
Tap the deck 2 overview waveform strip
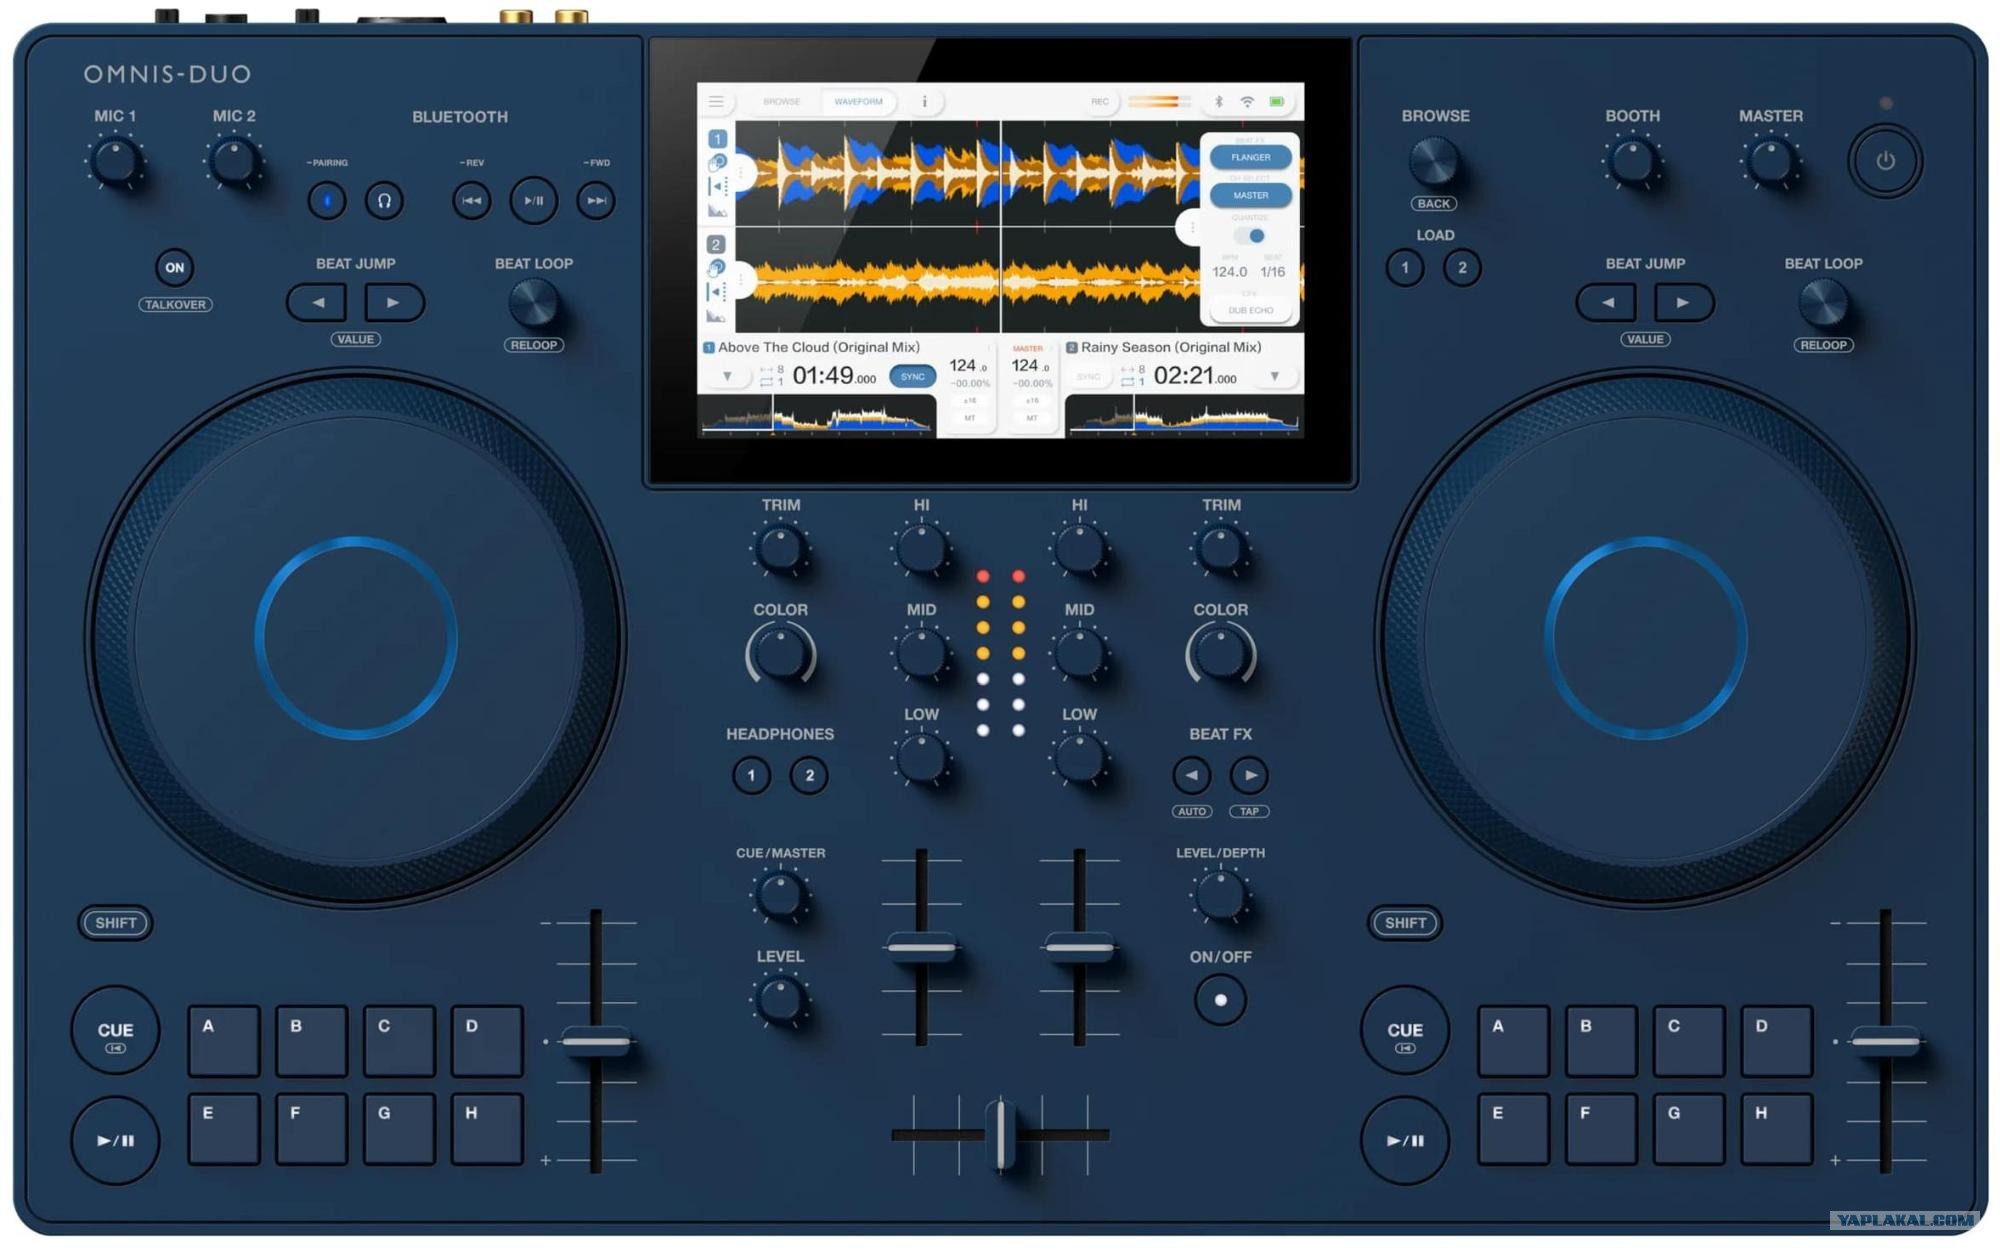tap(1184, 415)
